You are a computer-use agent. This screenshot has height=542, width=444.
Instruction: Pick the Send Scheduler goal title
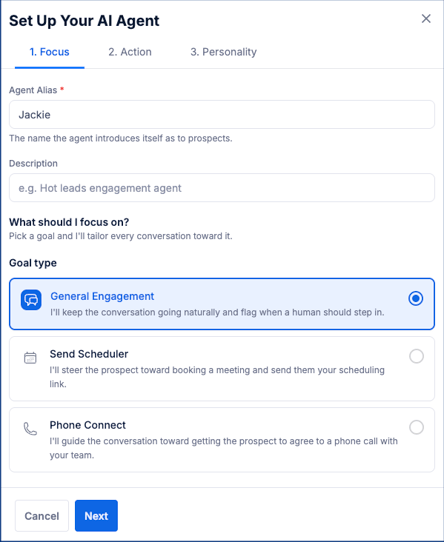coord(89,354)
